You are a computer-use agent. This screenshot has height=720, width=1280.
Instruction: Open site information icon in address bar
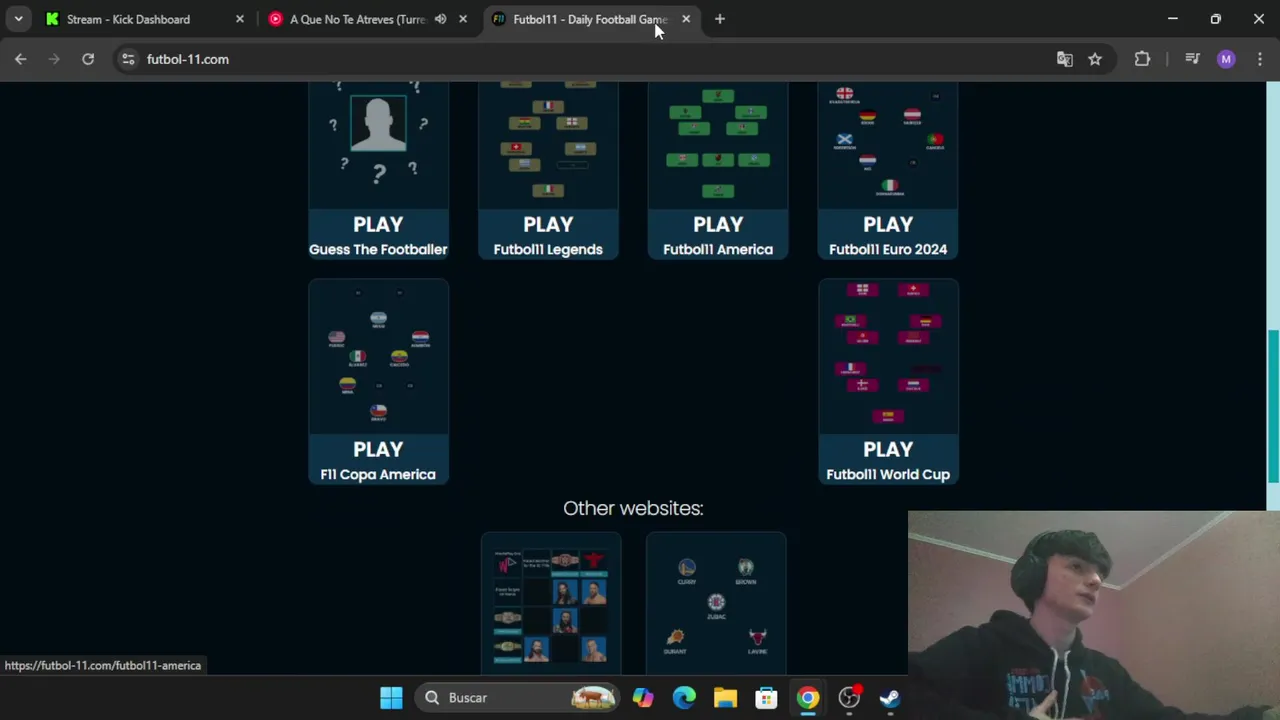point(128,59)
